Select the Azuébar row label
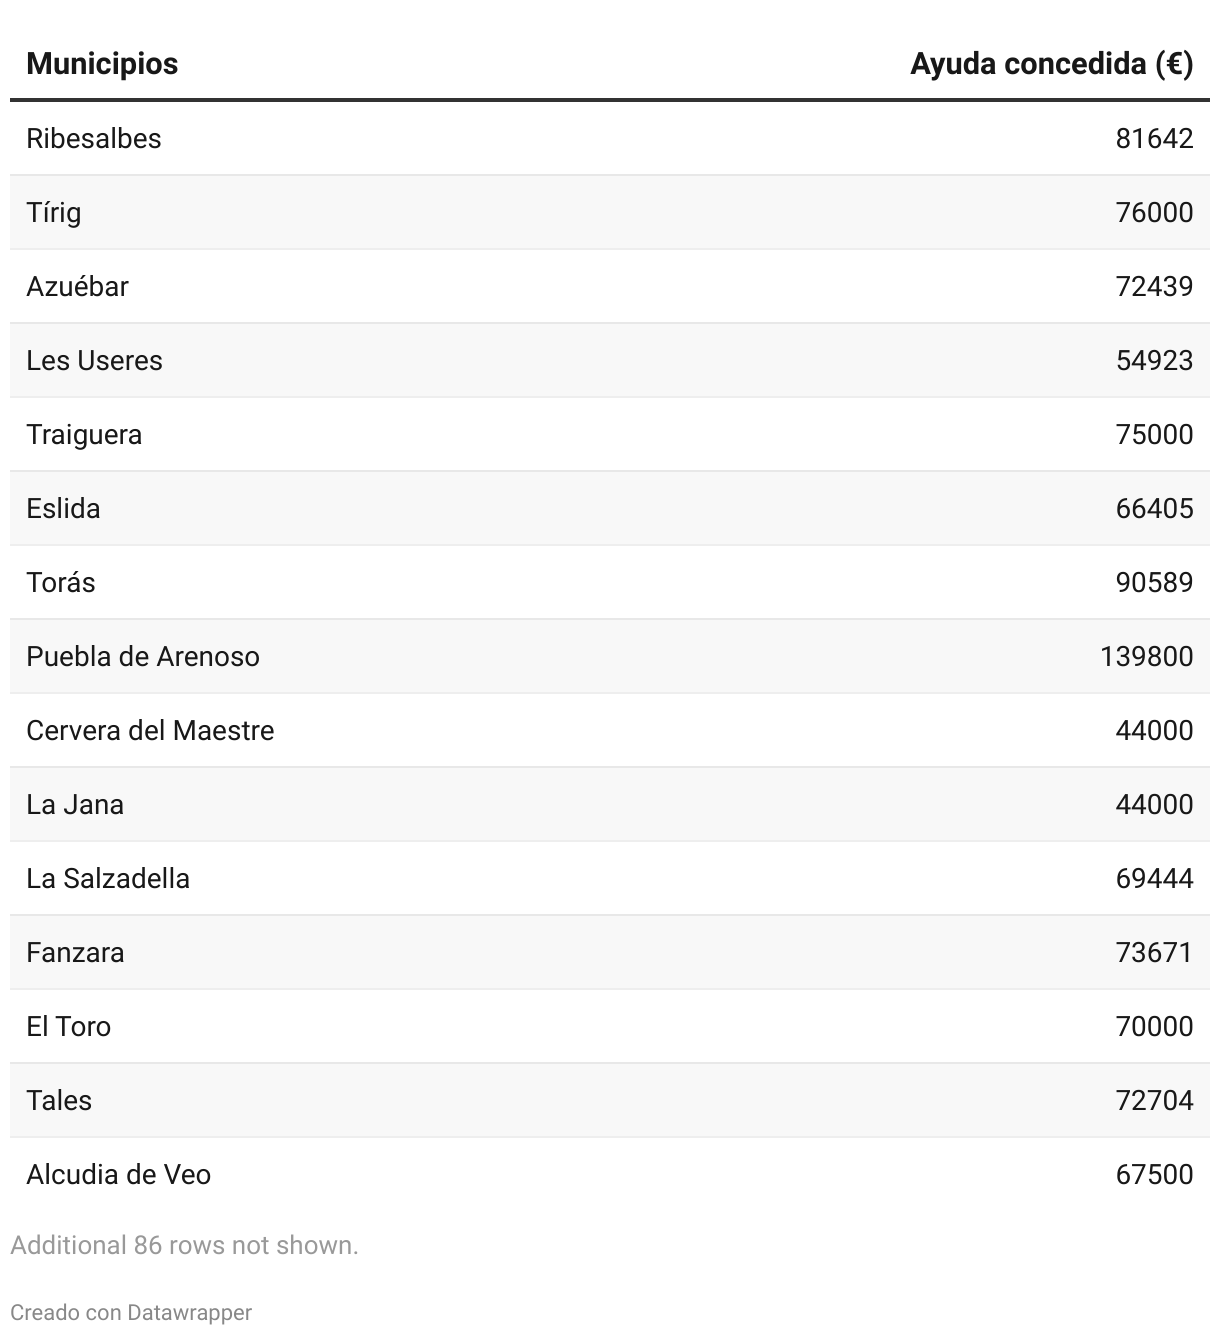Screen dimensions: 1220x1336 point(78,286)
